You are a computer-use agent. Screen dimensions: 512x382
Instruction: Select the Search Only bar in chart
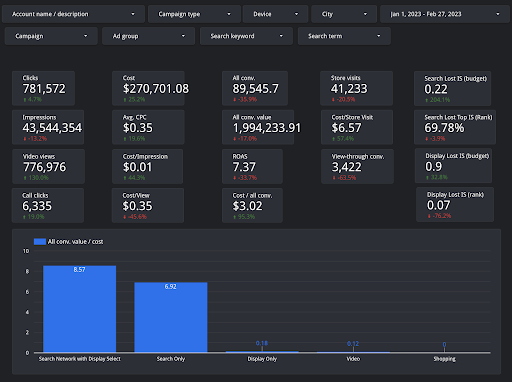point(171,317)
